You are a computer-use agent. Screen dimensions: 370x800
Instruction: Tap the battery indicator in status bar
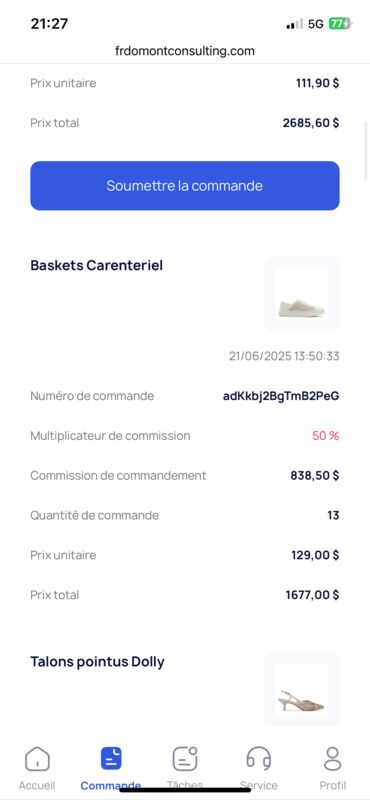point(339,24)
